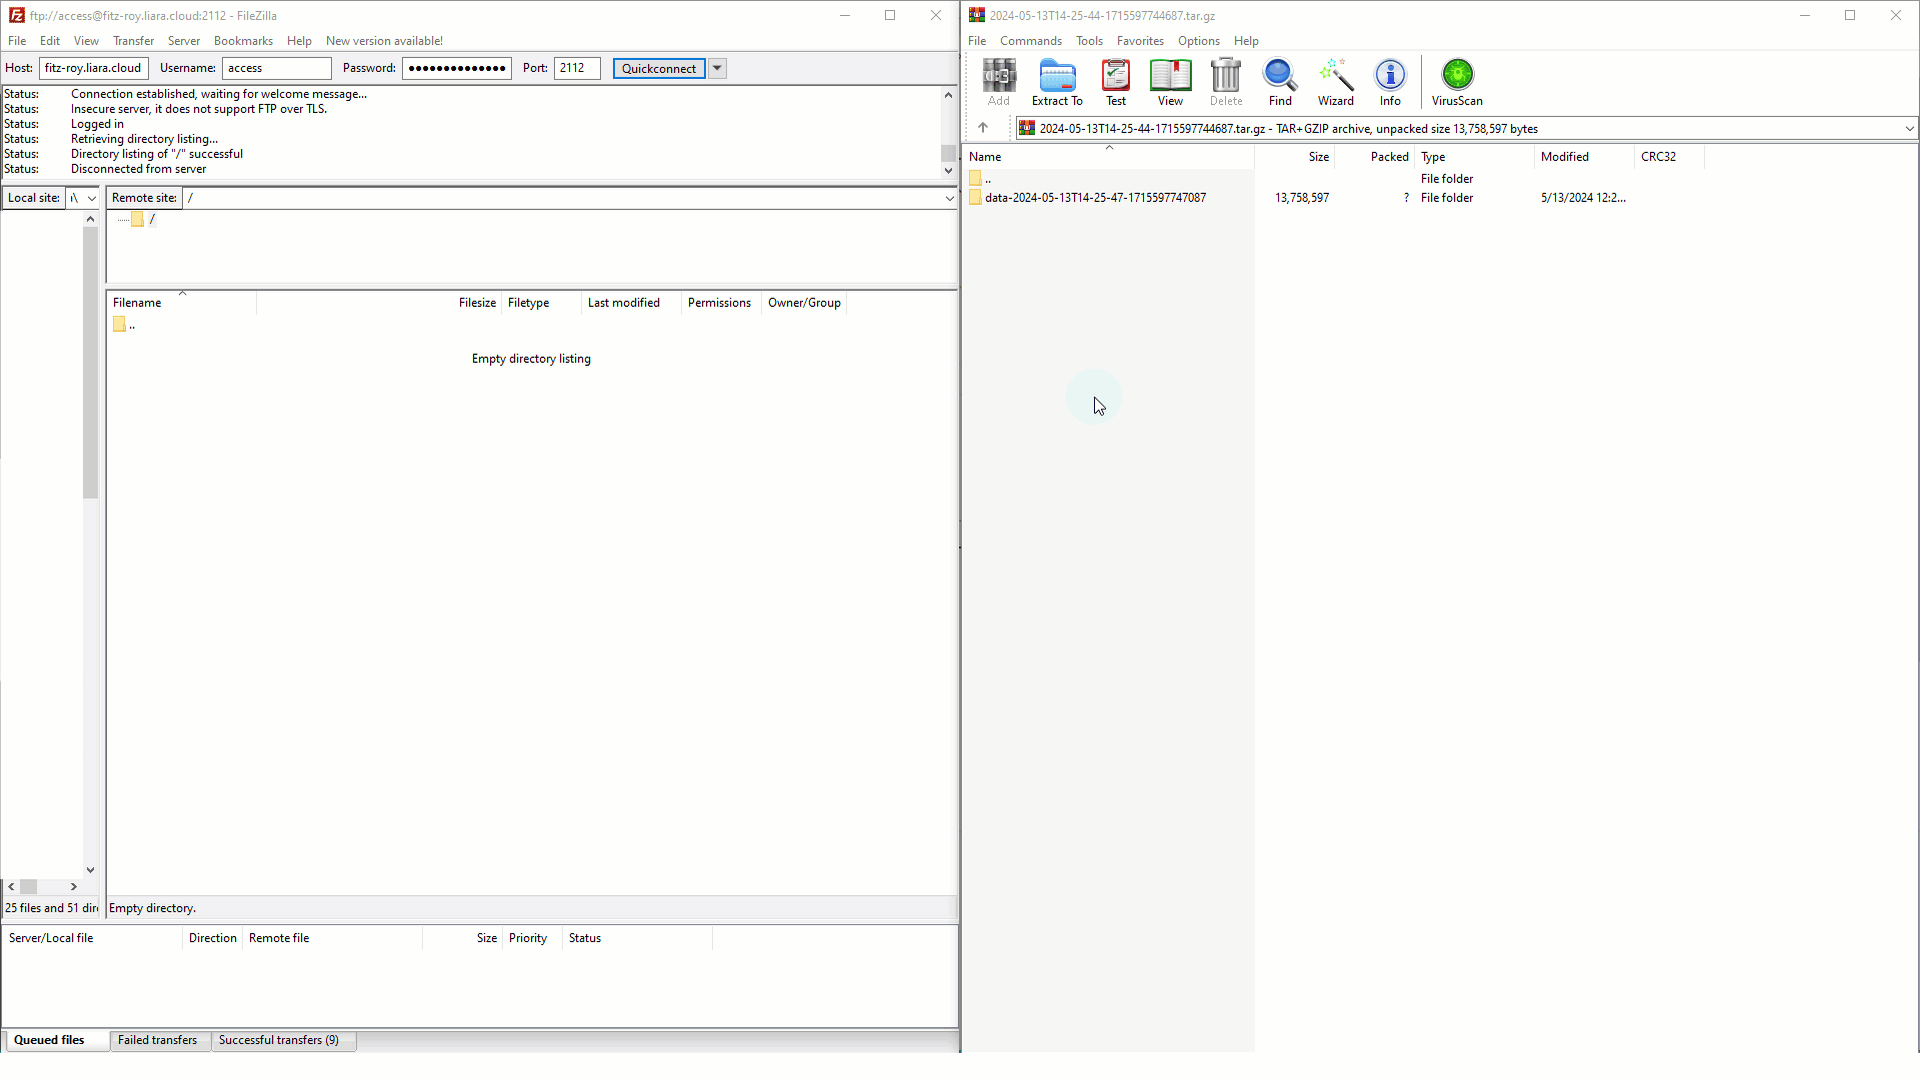Open FileZilla Transfer menu

click(x=133, y=41)
